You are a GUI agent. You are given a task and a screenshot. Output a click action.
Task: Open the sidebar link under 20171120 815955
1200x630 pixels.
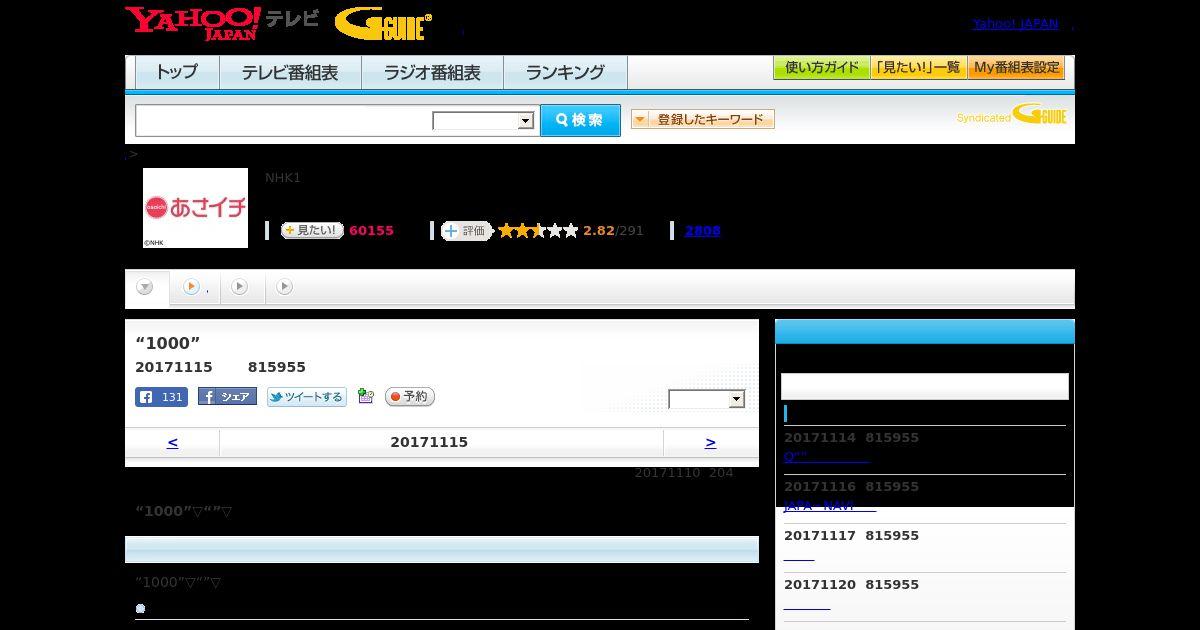point(807,604)
